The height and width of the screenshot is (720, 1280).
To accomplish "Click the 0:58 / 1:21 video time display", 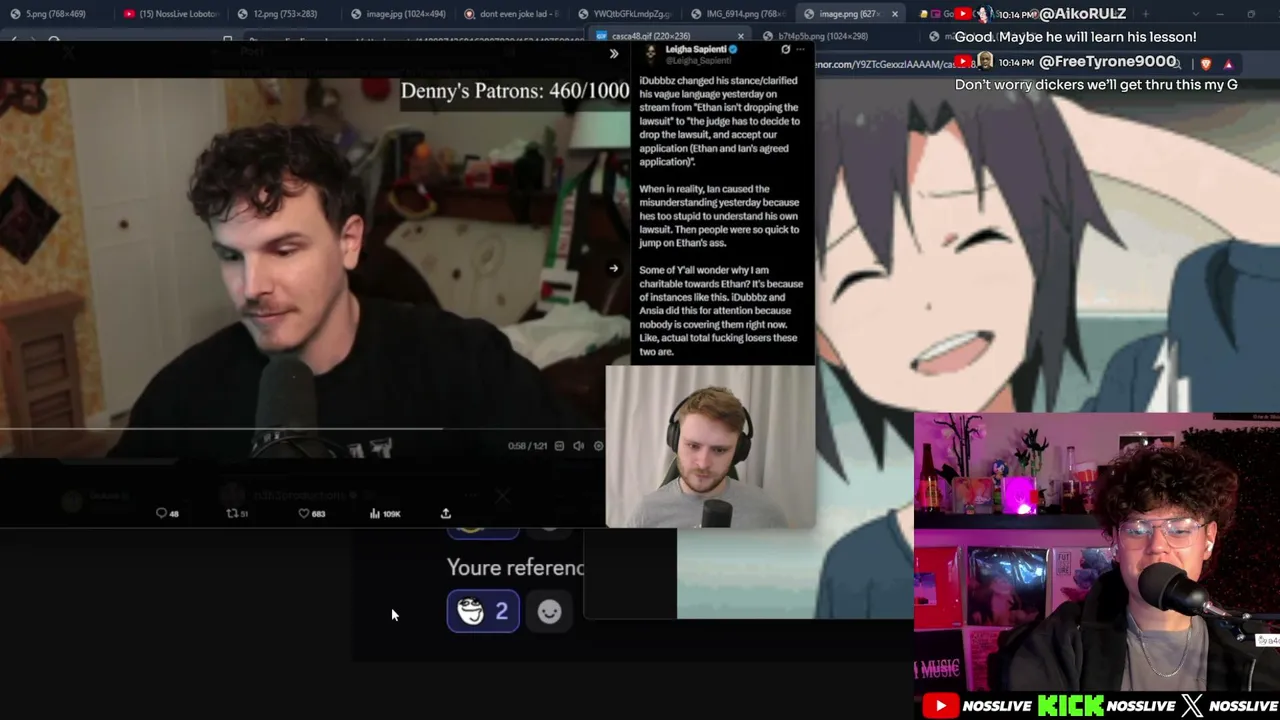I will click(527, 446).
